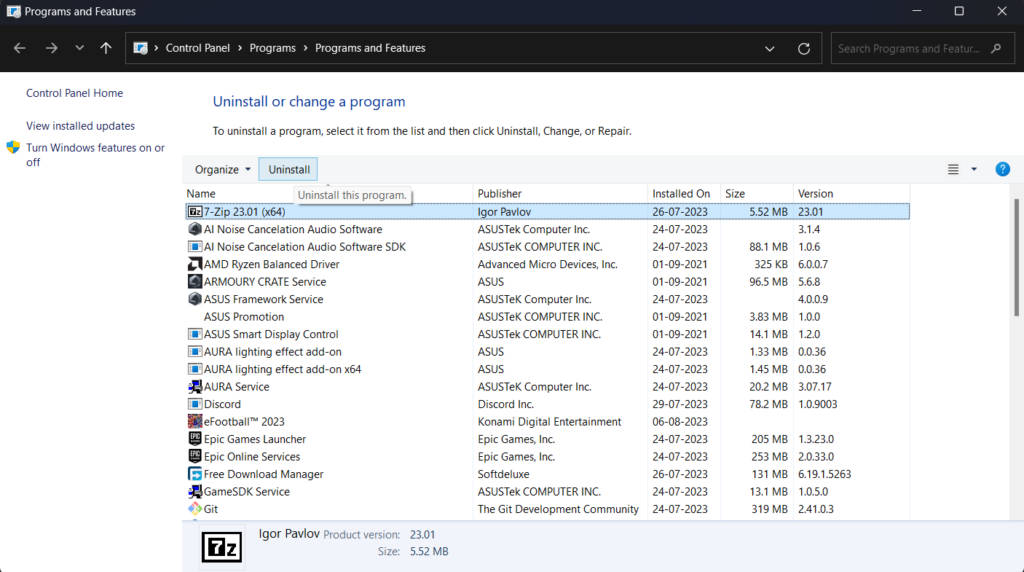Sort list by Name column
Image resolution: width=1024 pixels, height=572 pixels.
coord(200,194)
